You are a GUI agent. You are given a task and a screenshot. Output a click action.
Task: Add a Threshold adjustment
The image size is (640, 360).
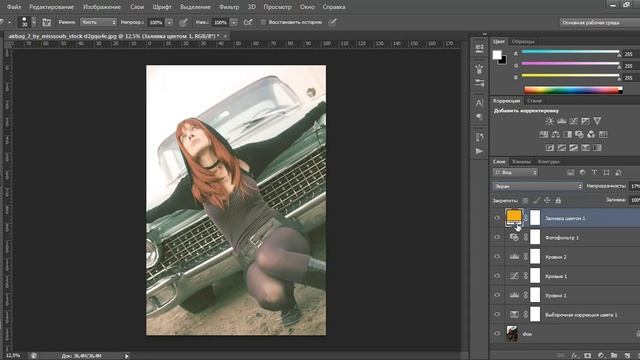point(573,148)
